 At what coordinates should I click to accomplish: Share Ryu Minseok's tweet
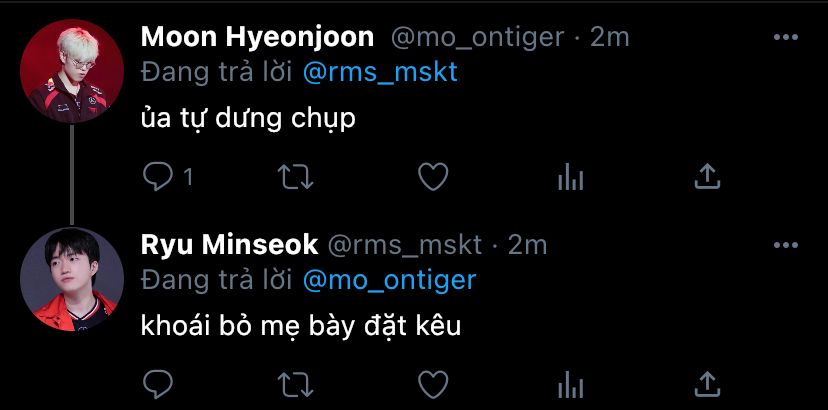(x=707, y=383)
